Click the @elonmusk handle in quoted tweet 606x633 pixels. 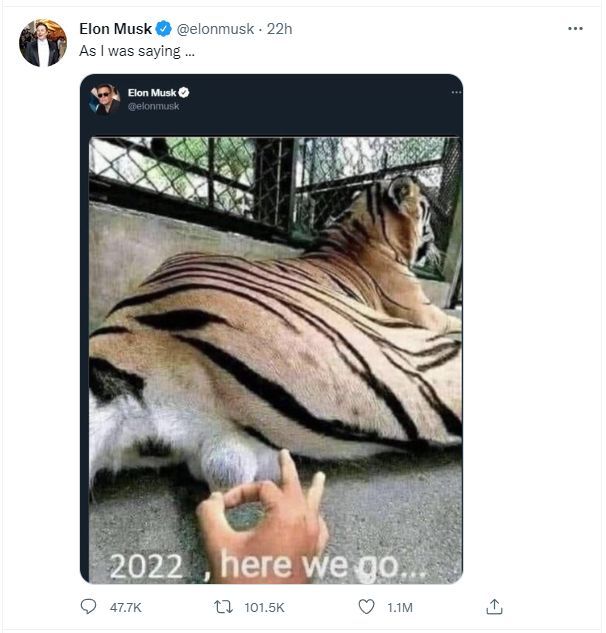153,105
